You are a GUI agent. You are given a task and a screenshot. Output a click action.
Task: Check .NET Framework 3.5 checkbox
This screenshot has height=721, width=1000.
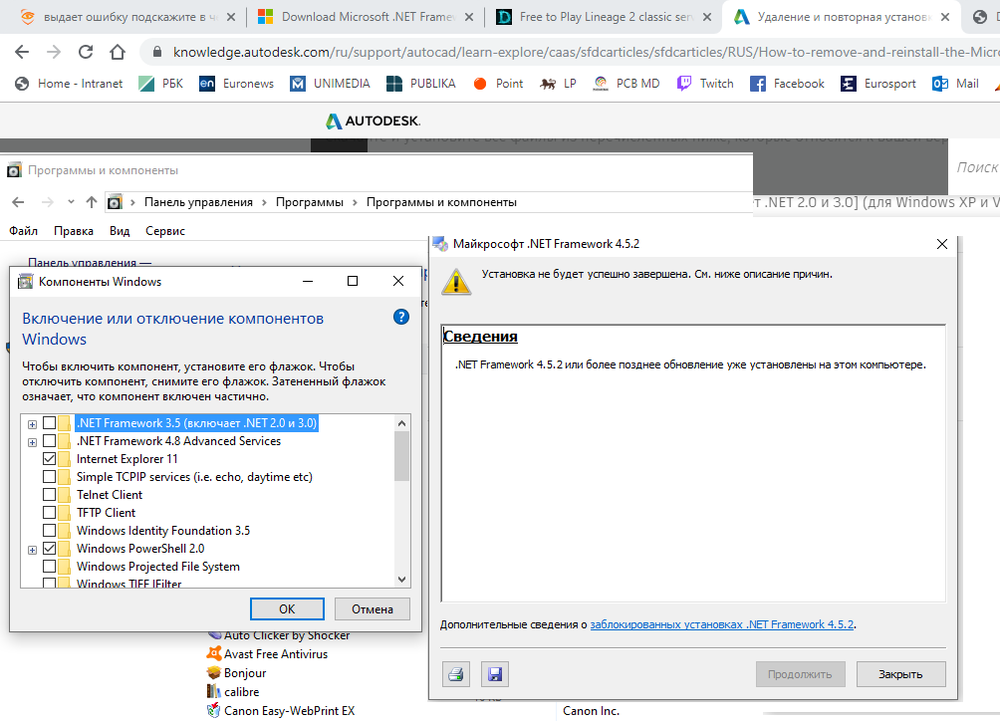pyautogui.click(x=50, y=423)
